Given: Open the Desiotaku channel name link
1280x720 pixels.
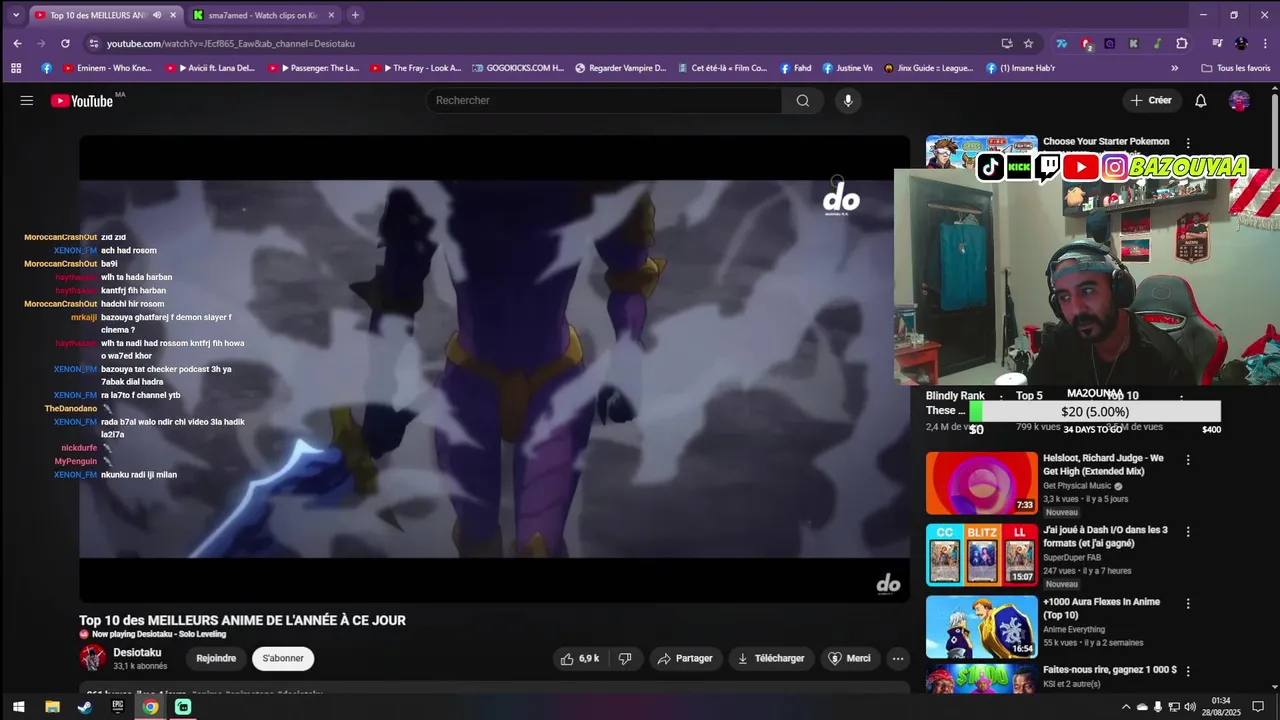Looking at the screenshot, I should [137, 652].
